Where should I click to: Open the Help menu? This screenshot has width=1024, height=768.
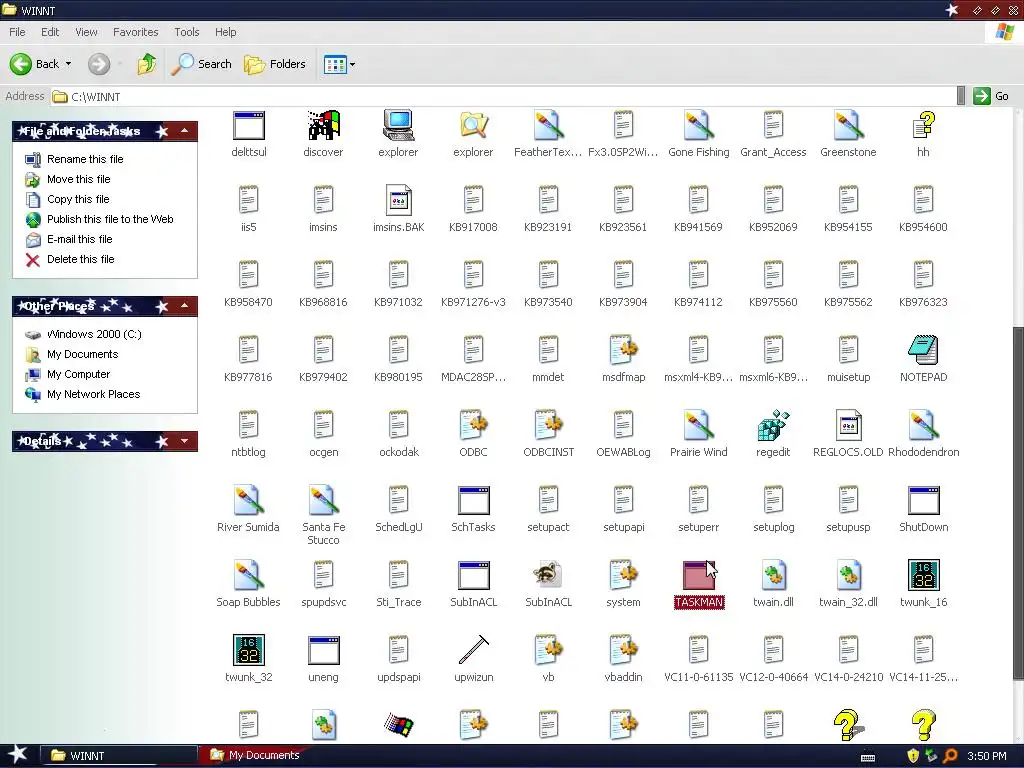pyautogui.click(x=225, y=32)
